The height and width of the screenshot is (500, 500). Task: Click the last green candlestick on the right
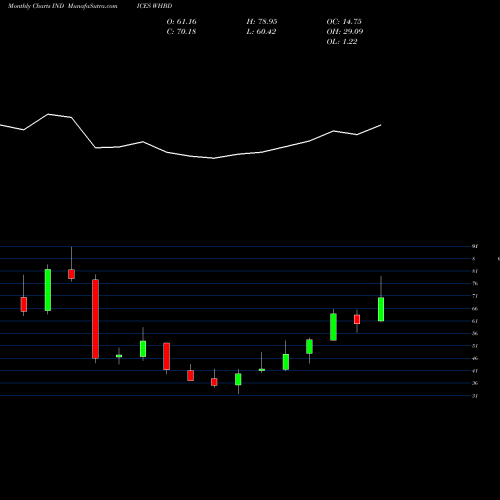pos(381,309)
